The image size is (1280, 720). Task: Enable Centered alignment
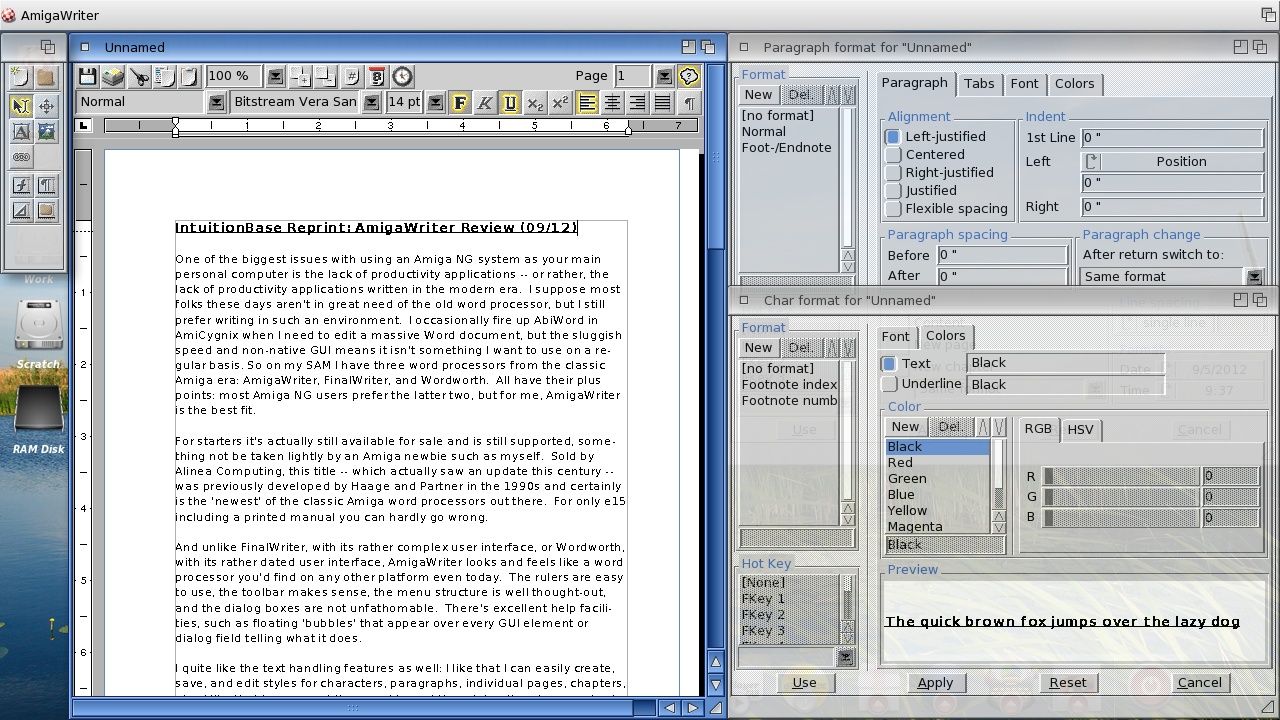tap(893, 154)
